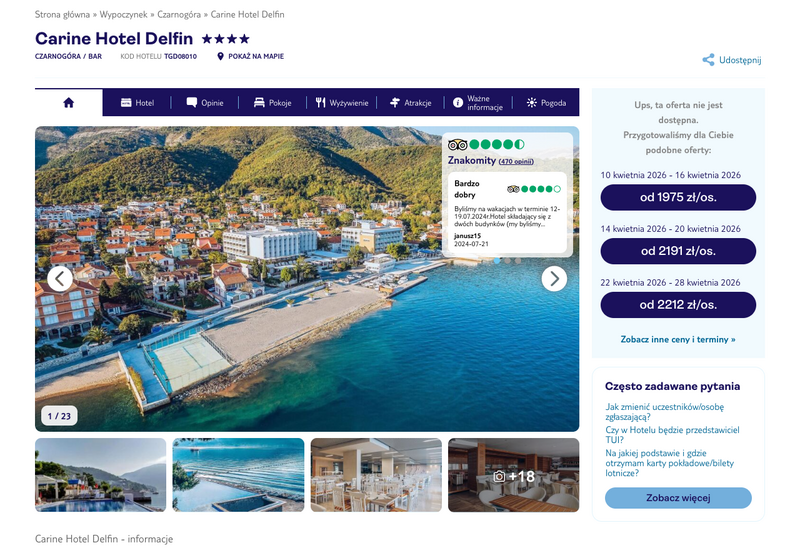Click the home icon tab
Screen dimensions: 800x553
point(68,103)
